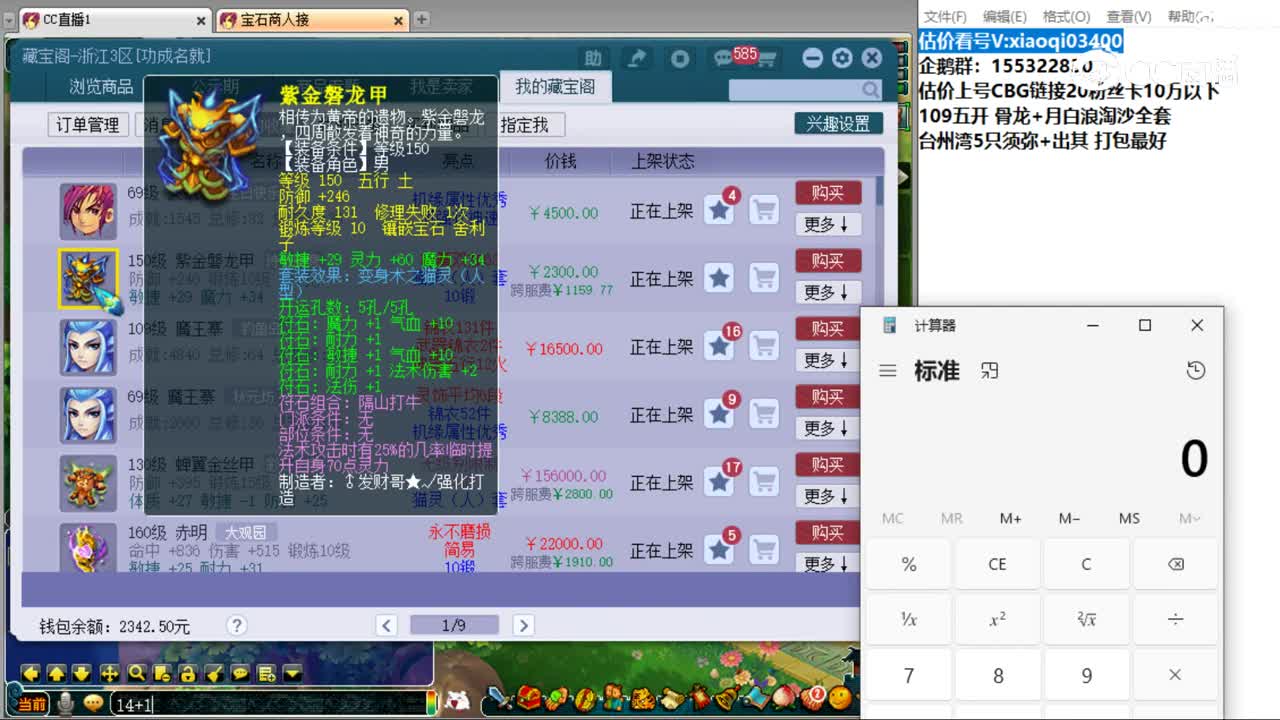
Task: Click 购买 for the ¥4500.00 item
Action: (x=828, y=193)
